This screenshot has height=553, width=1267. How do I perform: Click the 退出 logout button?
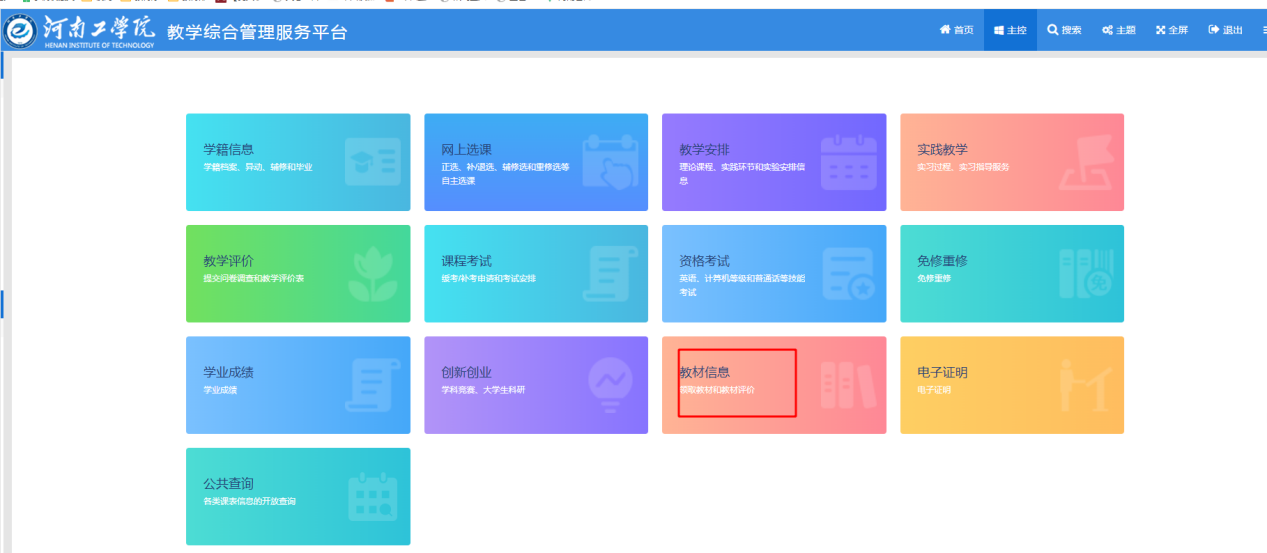pos(1225,30)
